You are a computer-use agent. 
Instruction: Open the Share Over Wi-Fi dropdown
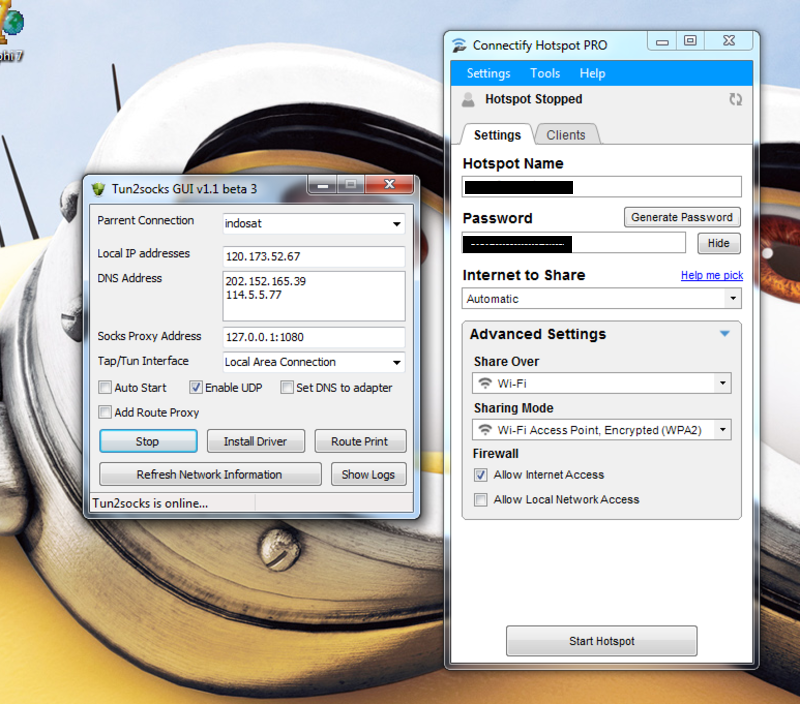[x=602, y=383]
